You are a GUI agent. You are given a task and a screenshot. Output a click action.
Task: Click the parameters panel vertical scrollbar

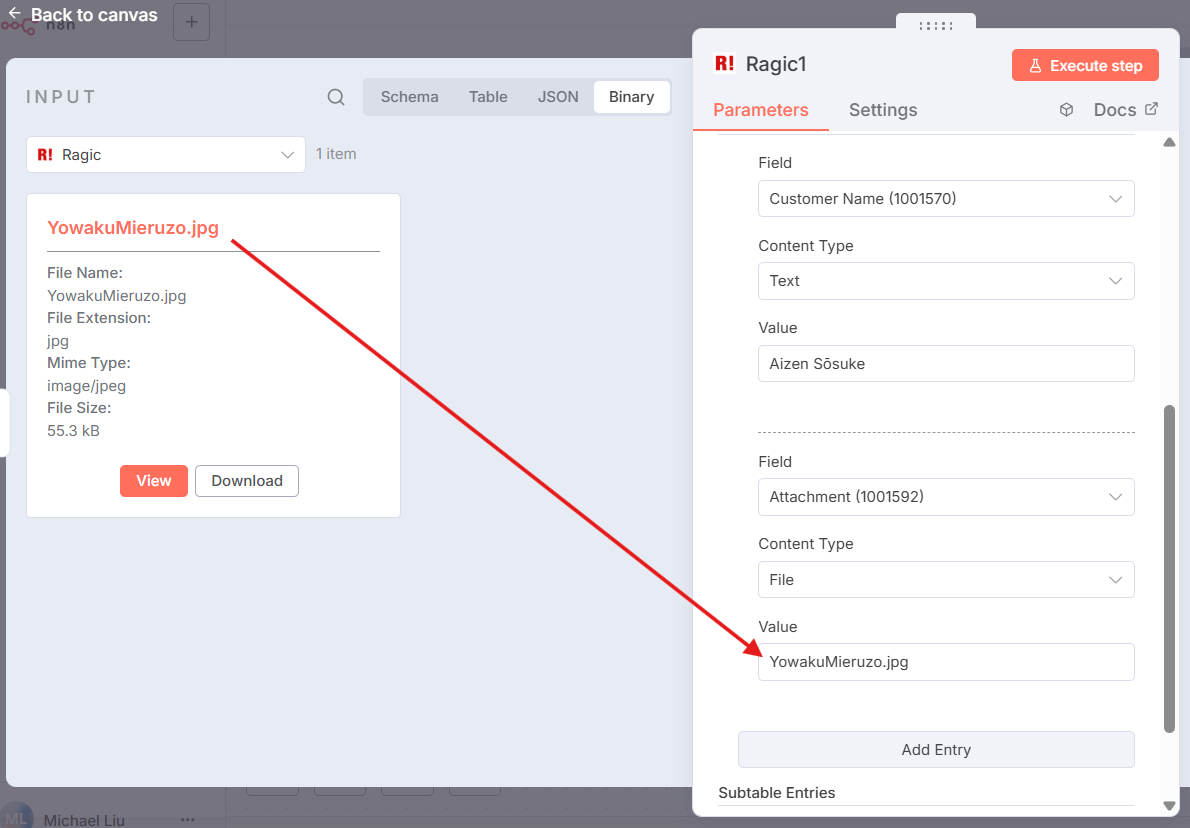point(1169,568)
